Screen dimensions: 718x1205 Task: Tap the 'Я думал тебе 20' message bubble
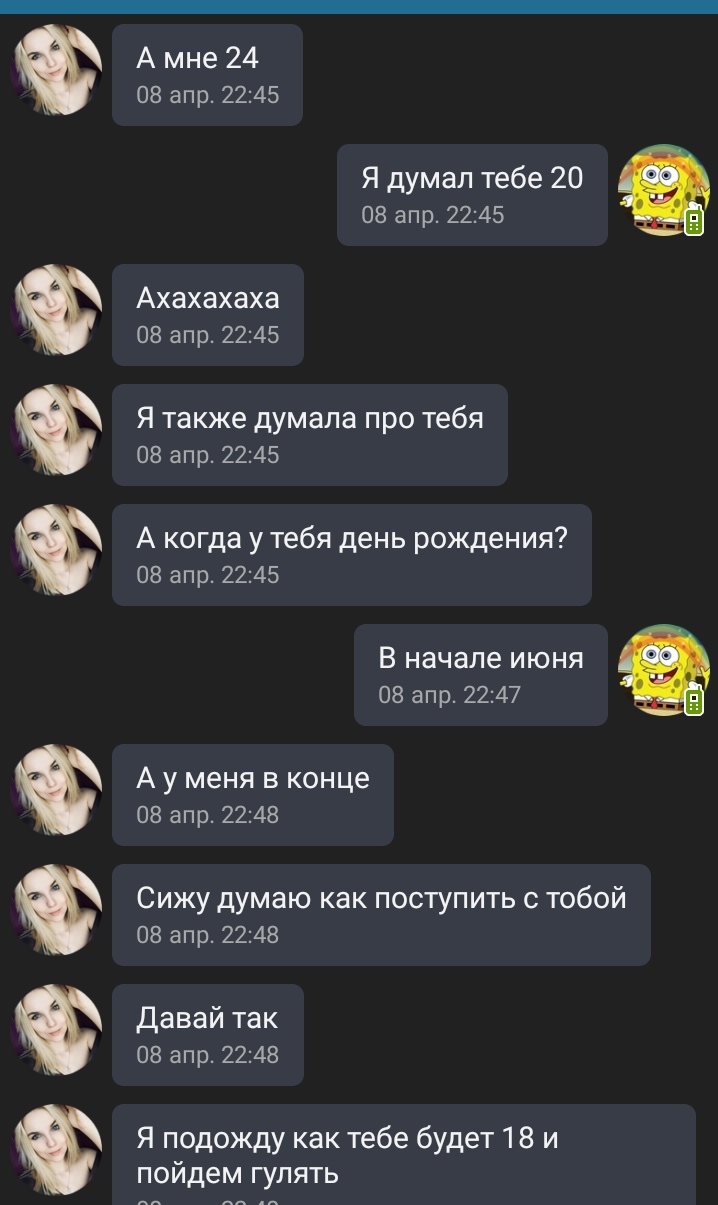point(472,195)
